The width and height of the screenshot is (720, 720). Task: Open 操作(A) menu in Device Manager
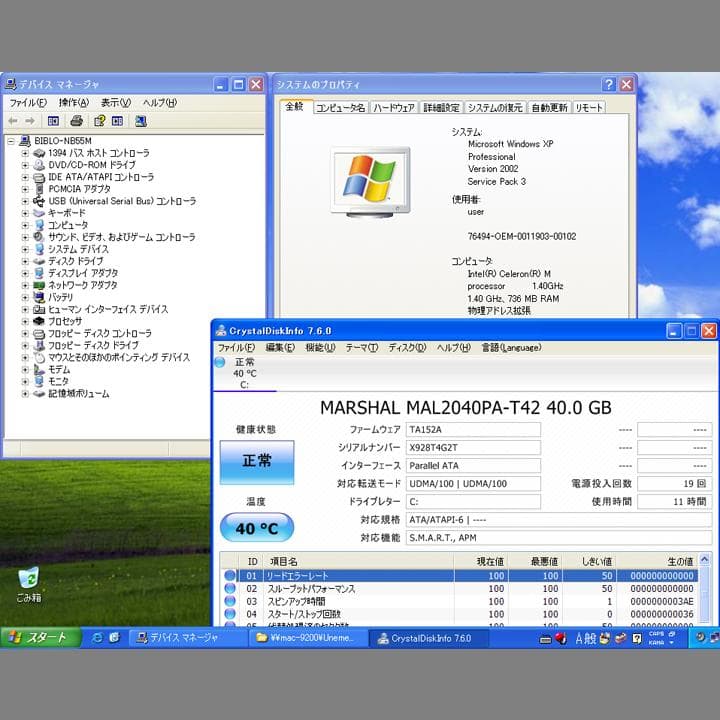73,103
